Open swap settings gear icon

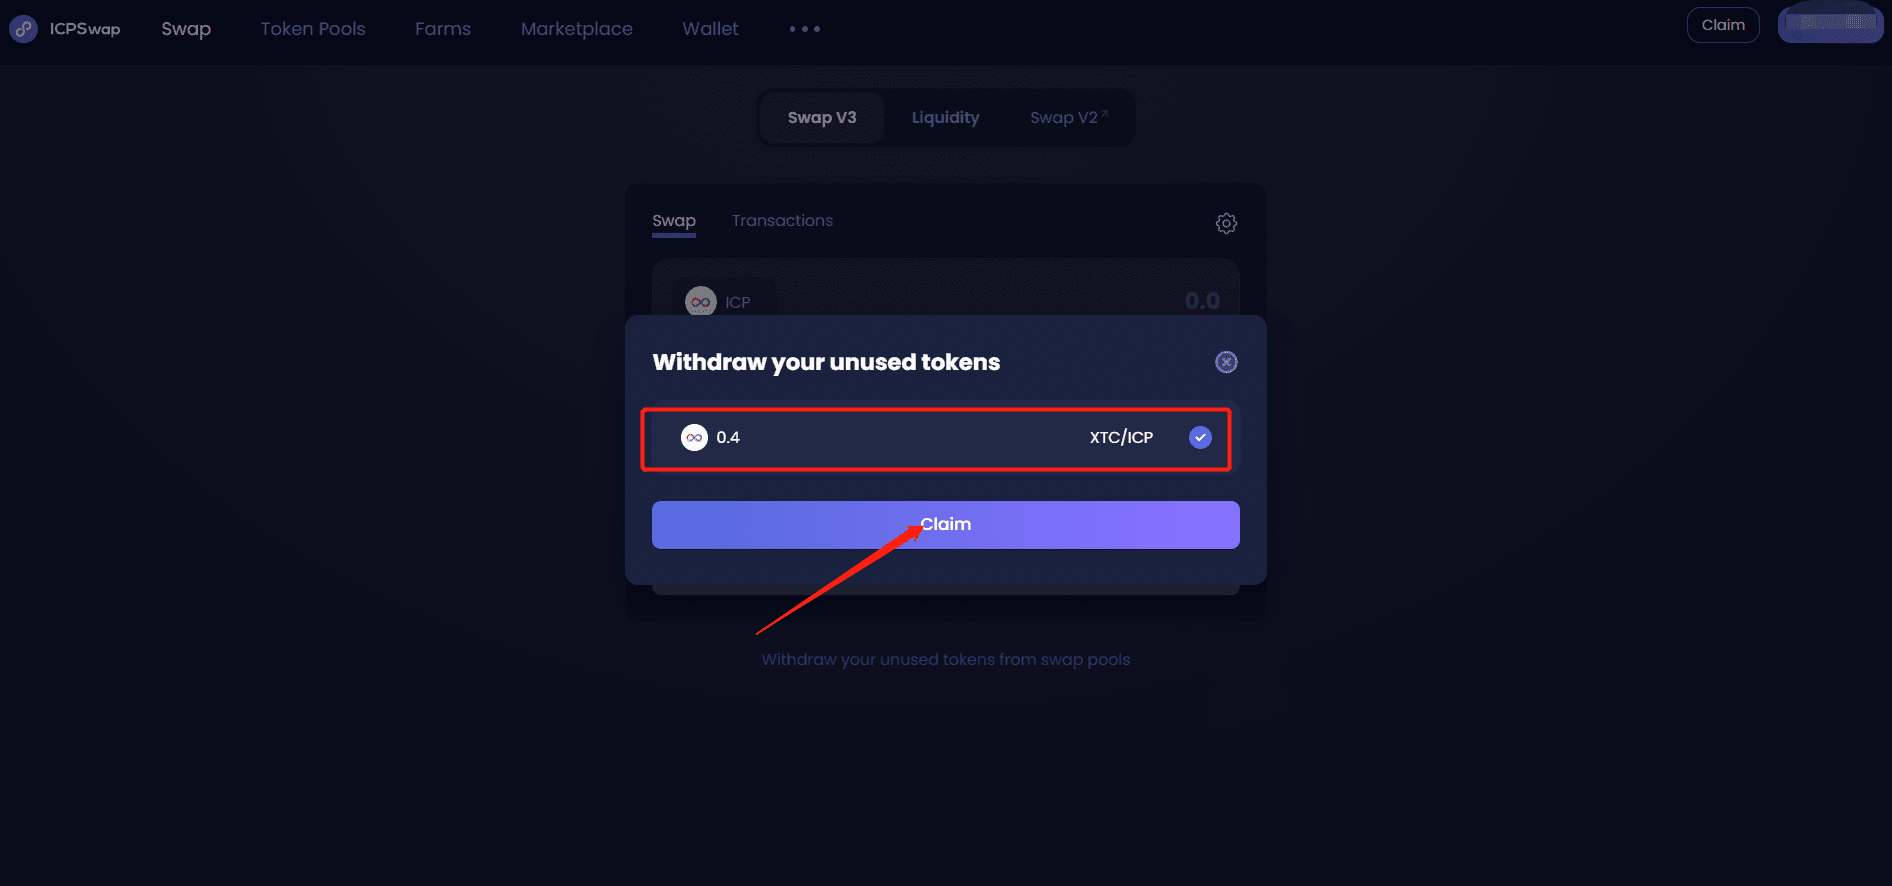pos(1226,223)
